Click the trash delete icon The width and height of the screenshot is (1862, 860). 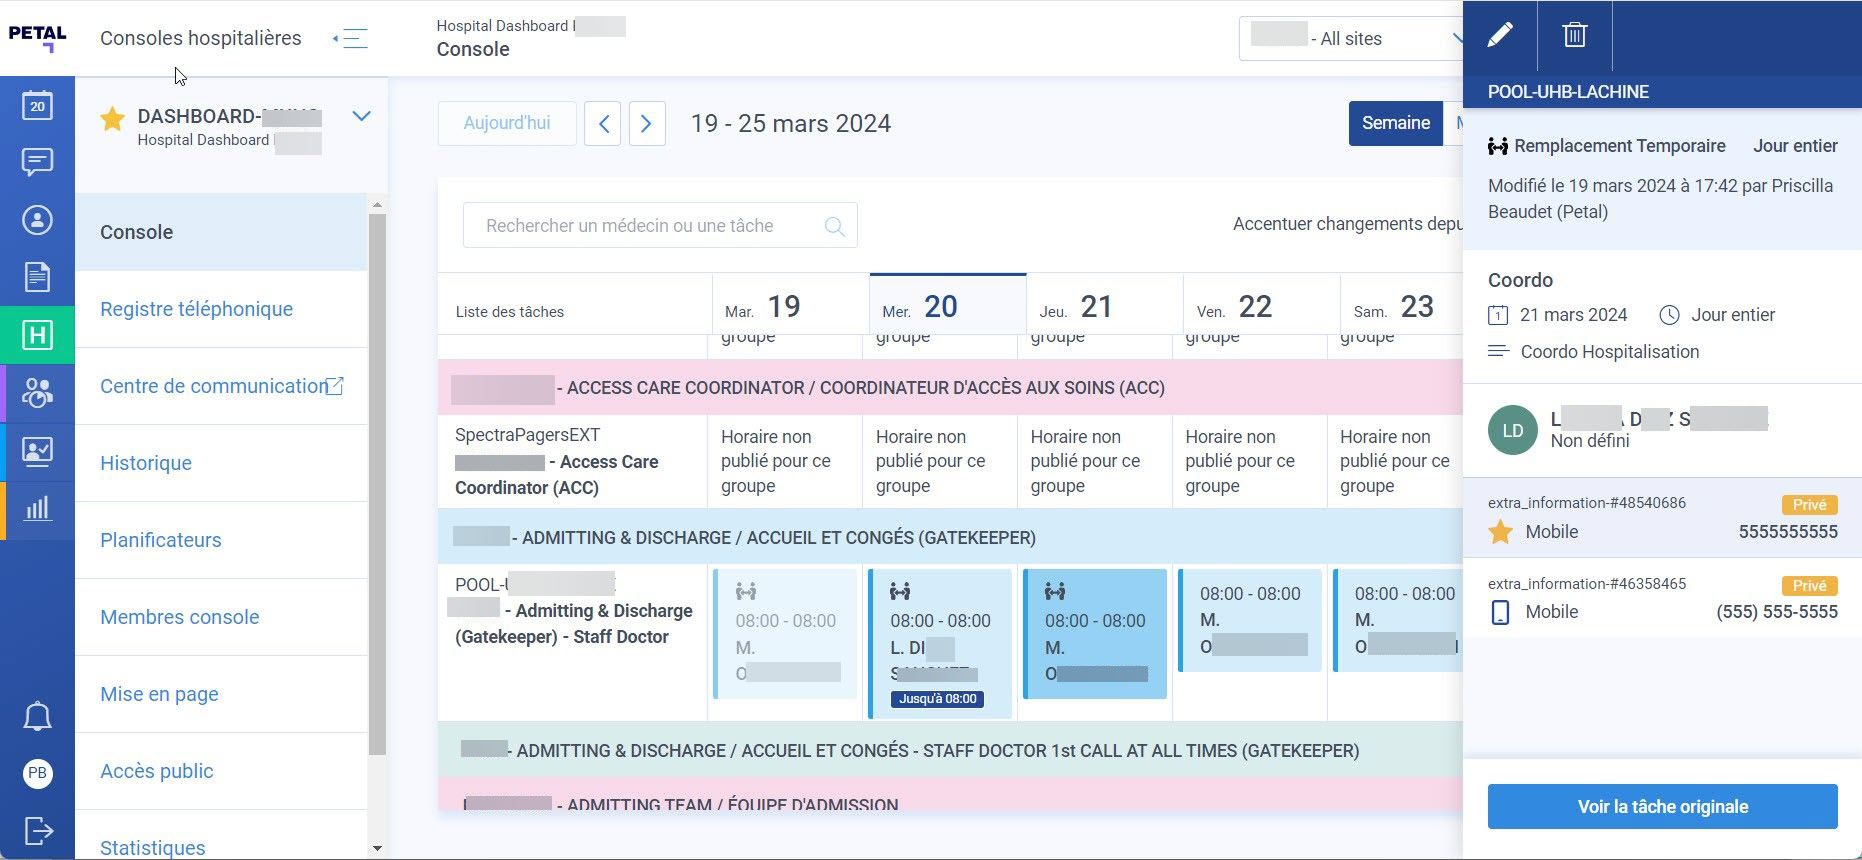(1575, 36)
